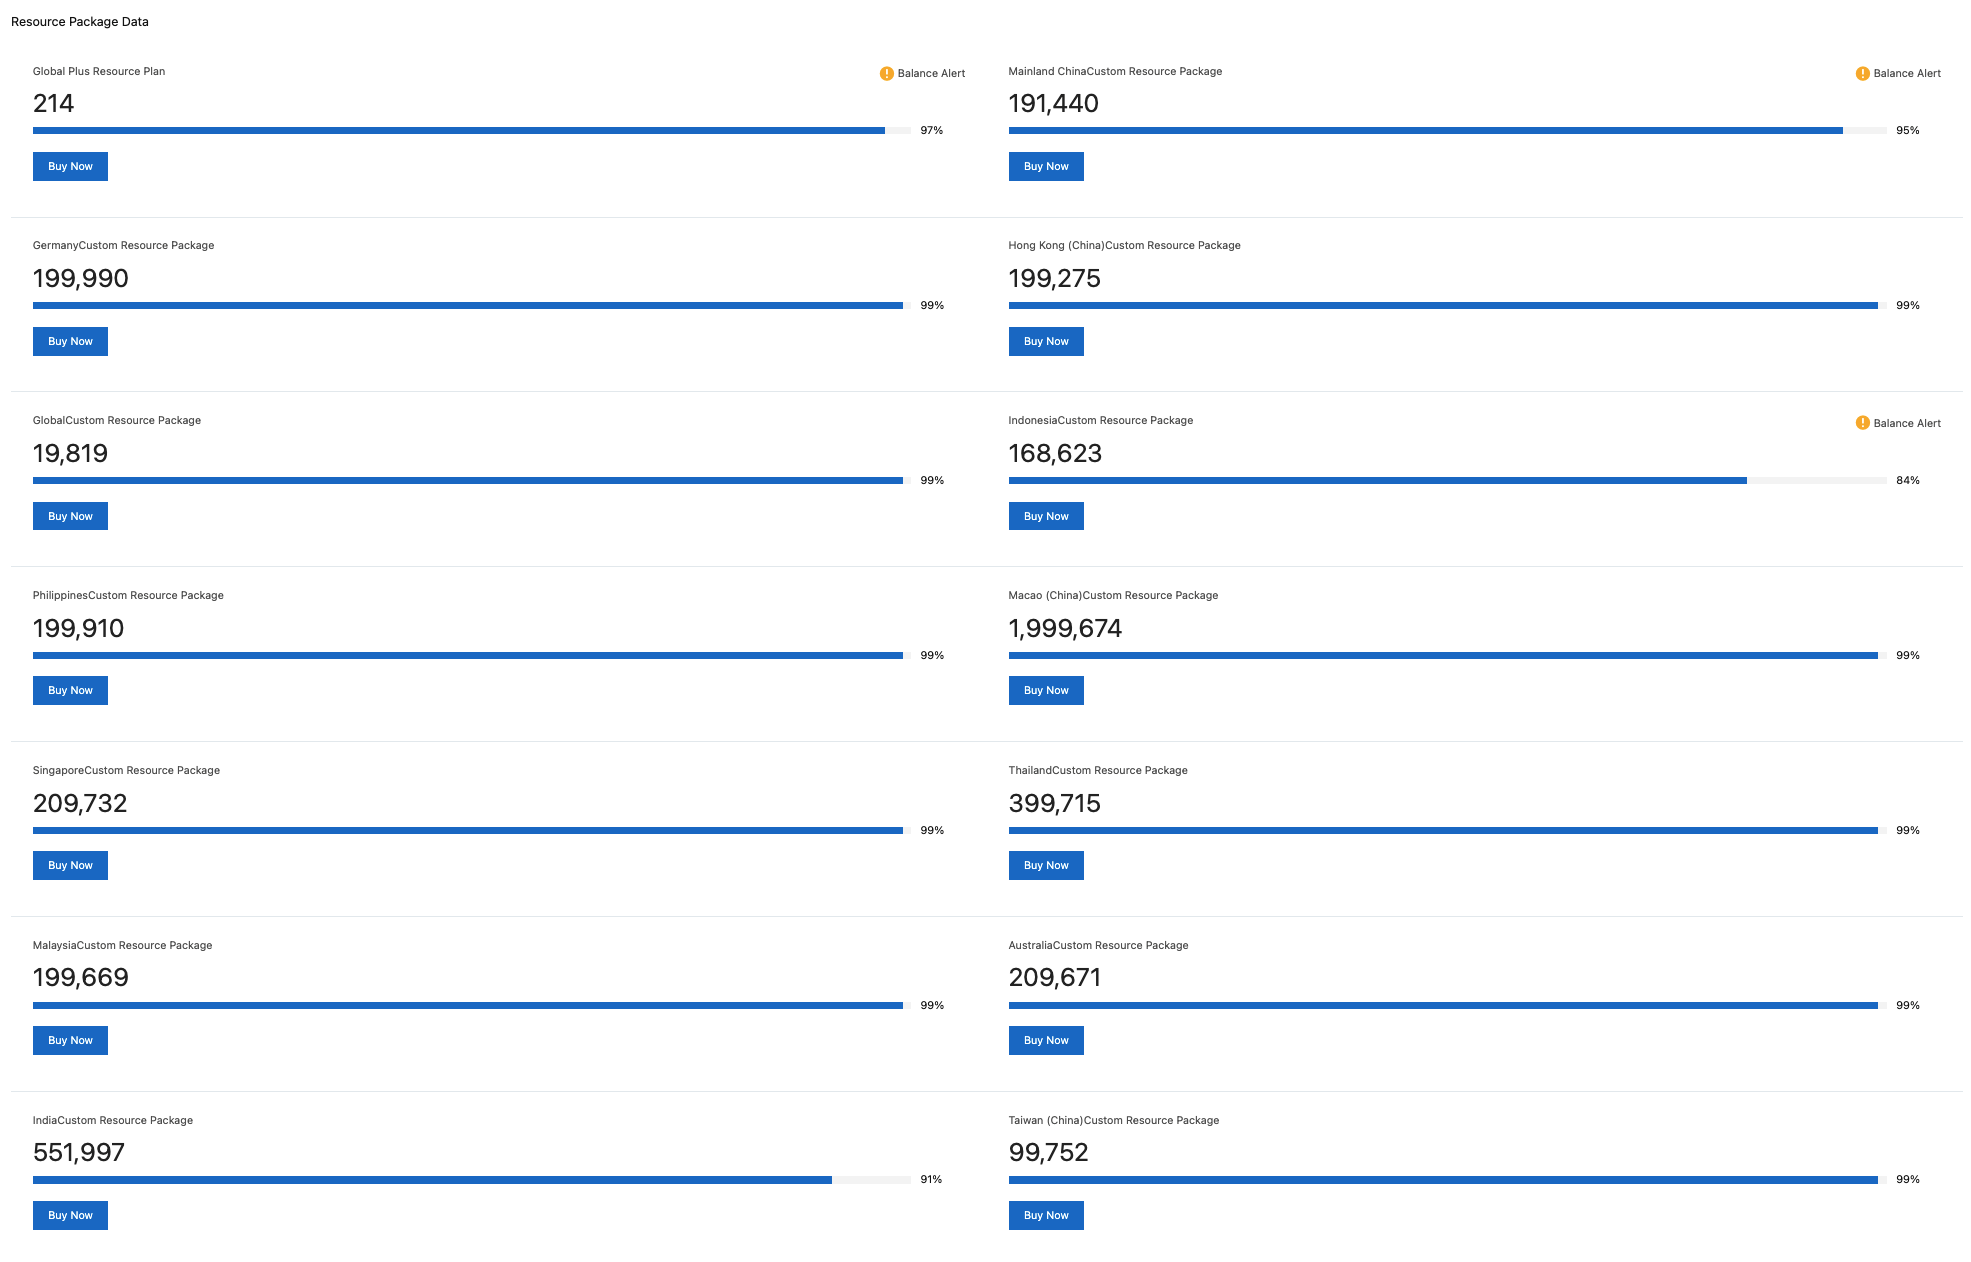Viewport: 1971px width, 1262px height.
Task: Click Buy Now for Macao (China) package
Action: tap(1046, 691)
